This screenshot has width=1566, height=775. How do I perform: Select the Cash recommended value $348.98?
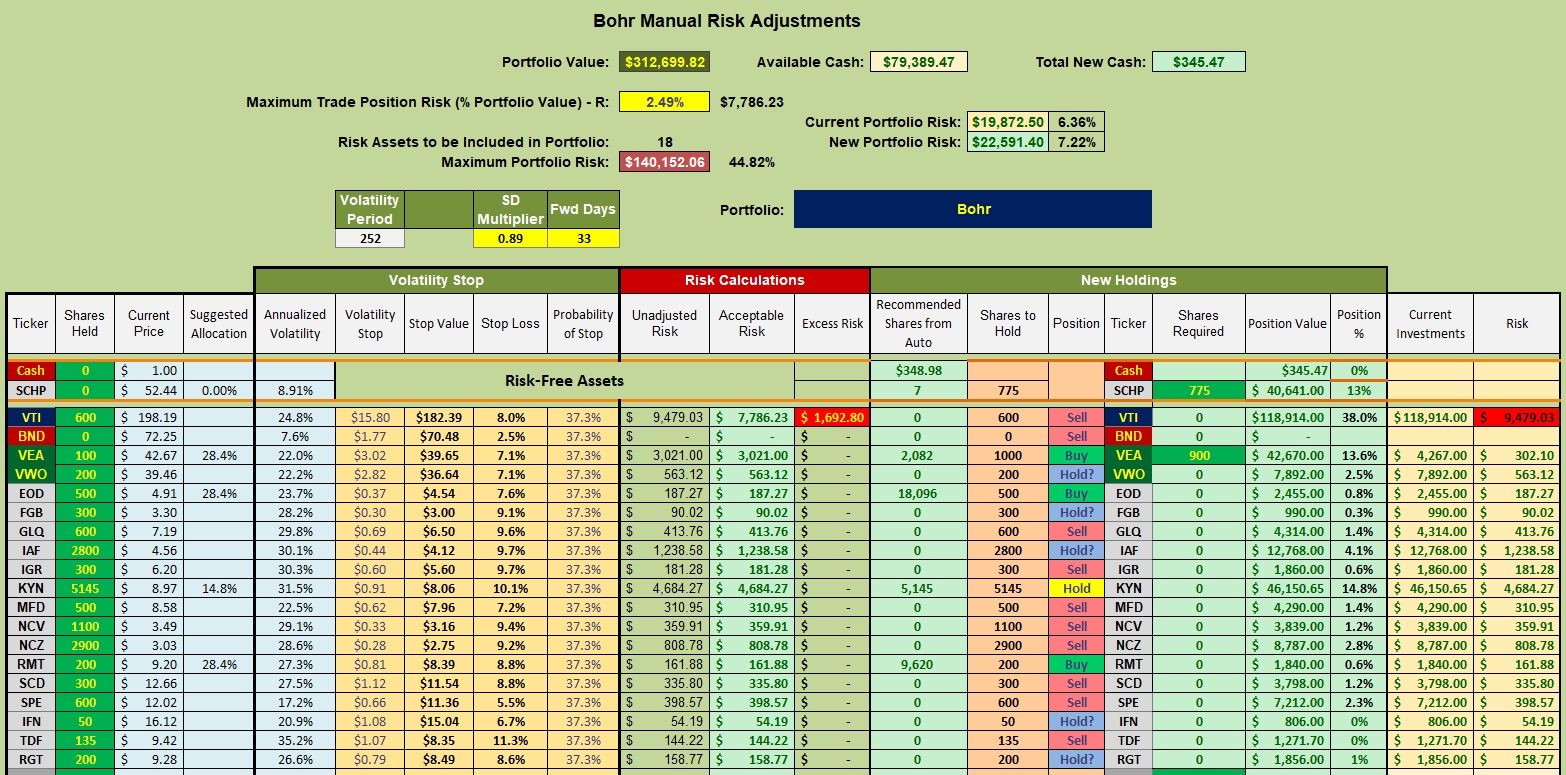[x=917, y=370]
